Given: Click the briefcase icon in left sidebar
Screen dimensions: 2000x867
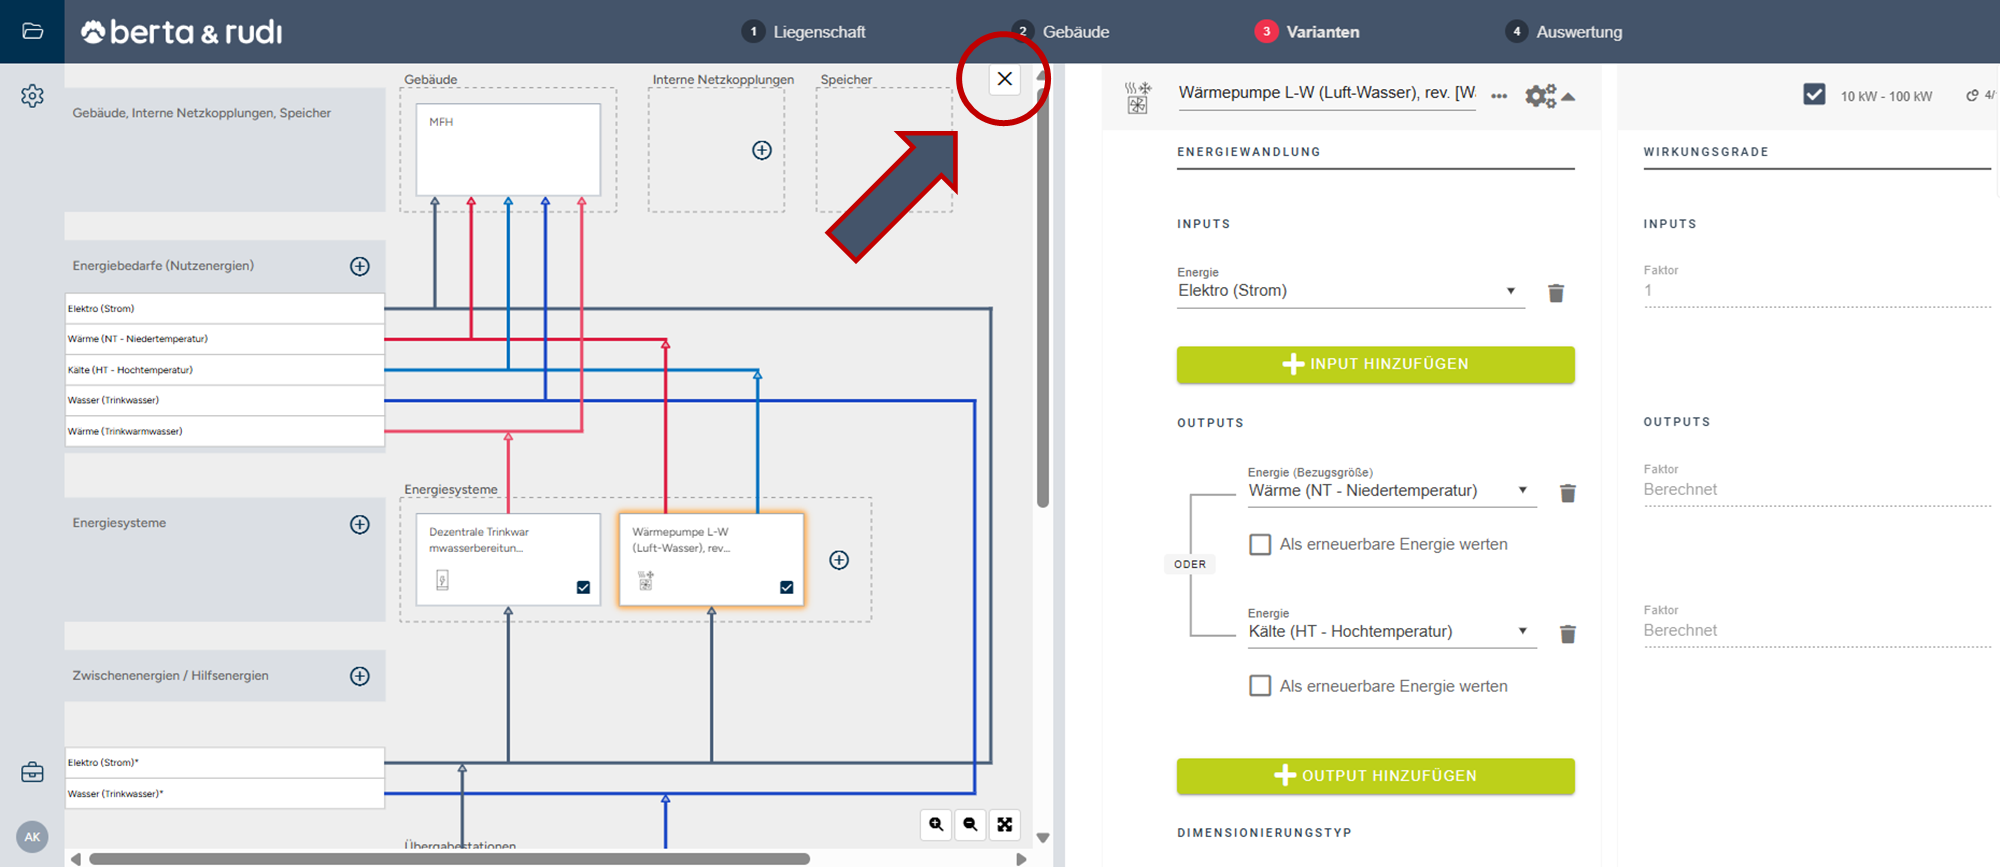Looking at the screenshot, I should (x=32, y=772).
